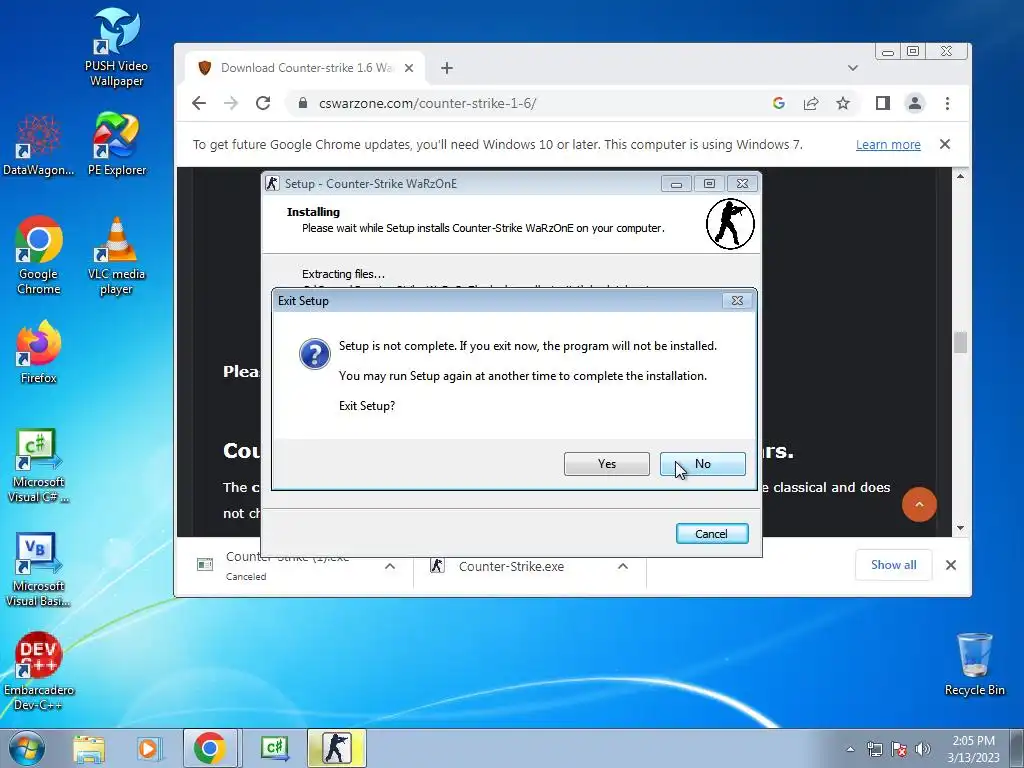The height and width of the screenshot is (768, 1024).
Task: Click Show all downloads
Action: coord(893,565)
